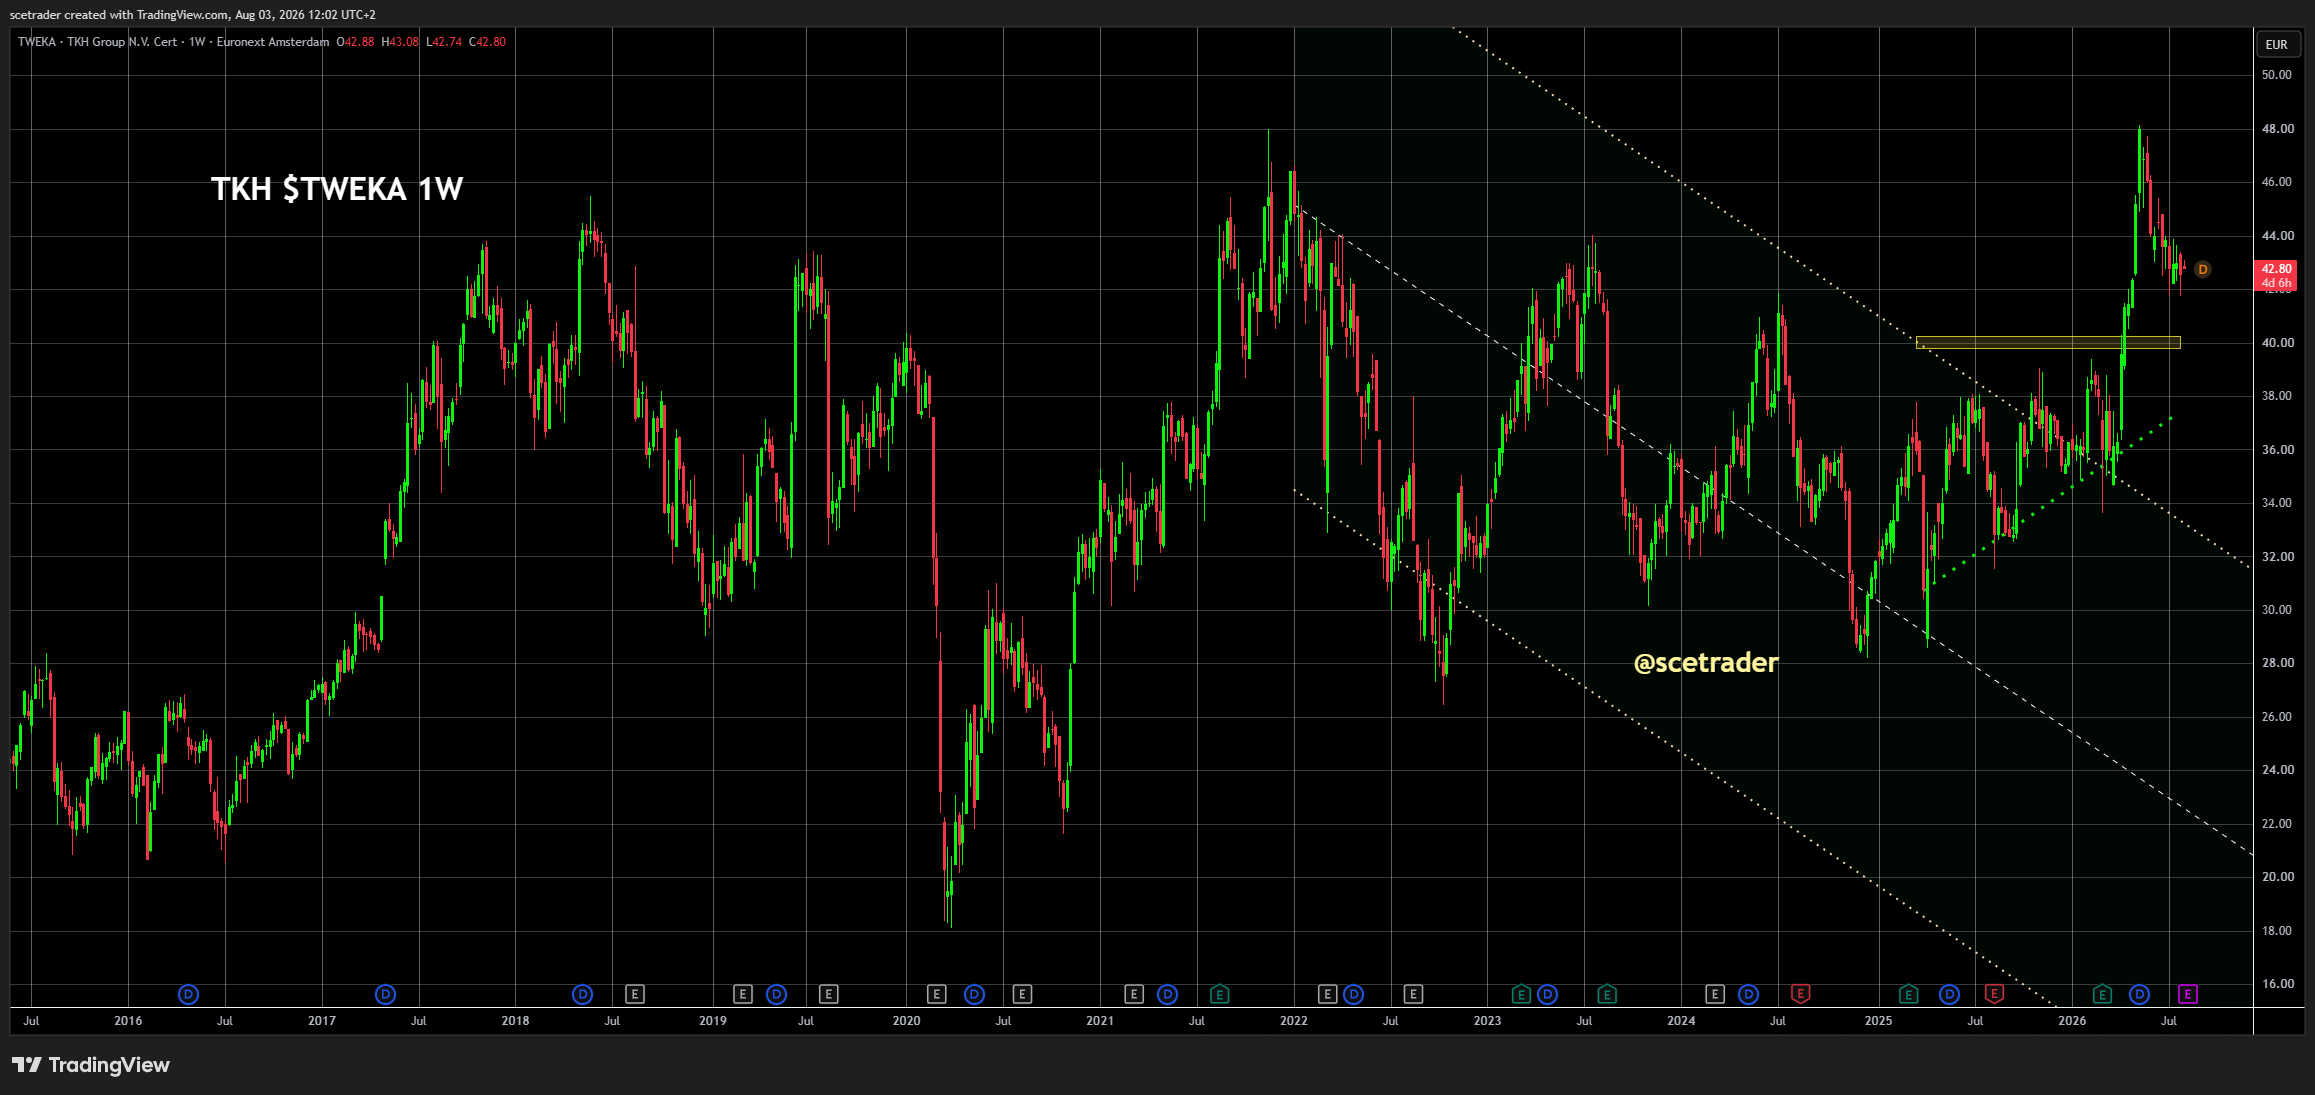2315x1095 pixels.
Task: Open the magenta upcoming earnings E marker
Action: pyautogui.click(x=2188, y=994)
